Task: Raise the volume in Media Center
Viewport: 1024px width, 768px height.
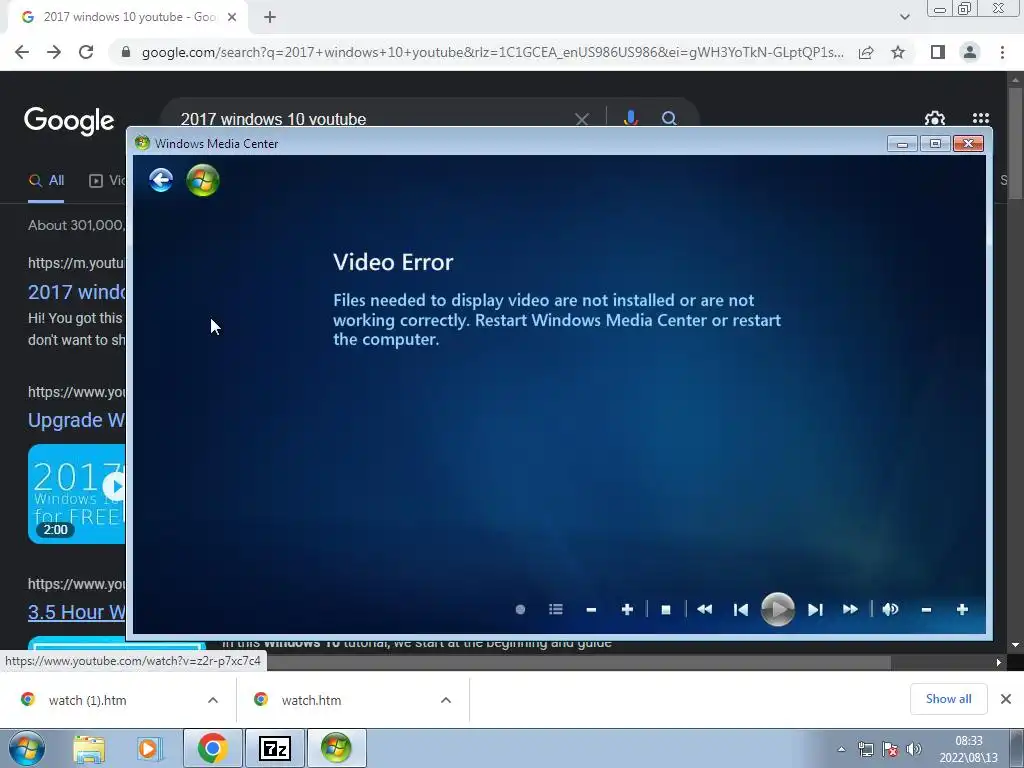Action: [x=962, y=609]
